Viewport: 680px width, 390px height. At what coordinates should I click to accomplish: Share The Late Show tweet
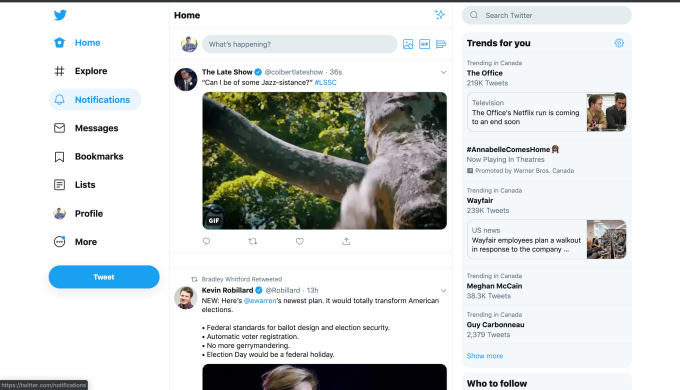coord(346,241)
